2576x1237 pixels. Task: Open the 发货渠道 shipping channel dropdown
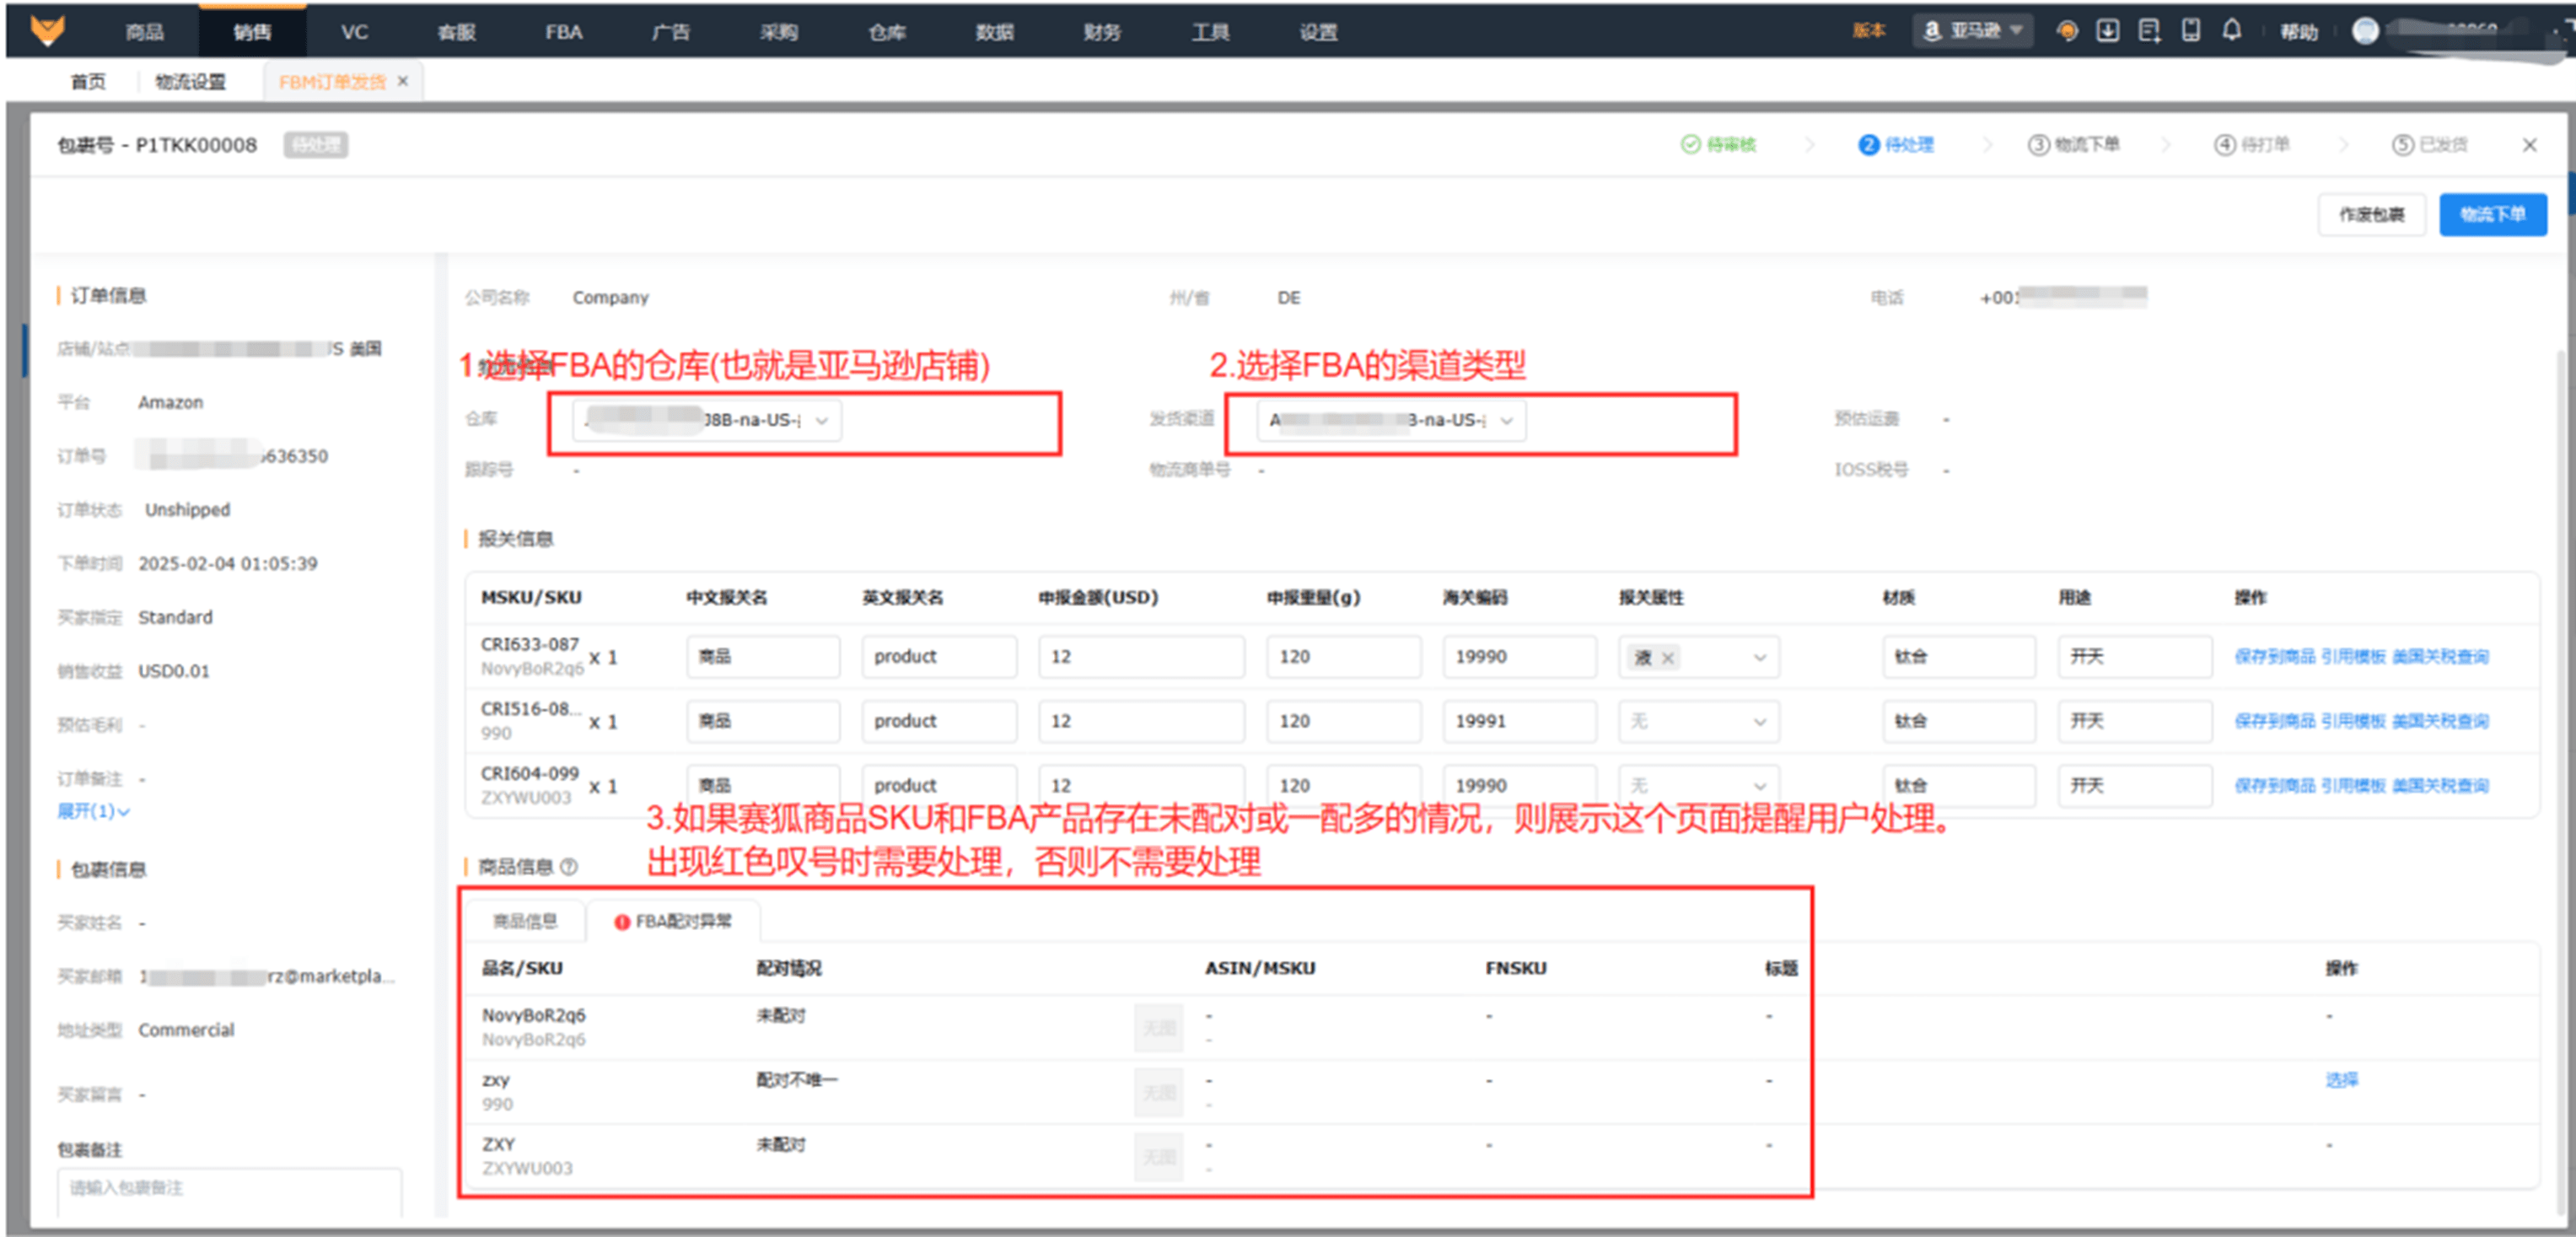click(x=1391, y=420)
